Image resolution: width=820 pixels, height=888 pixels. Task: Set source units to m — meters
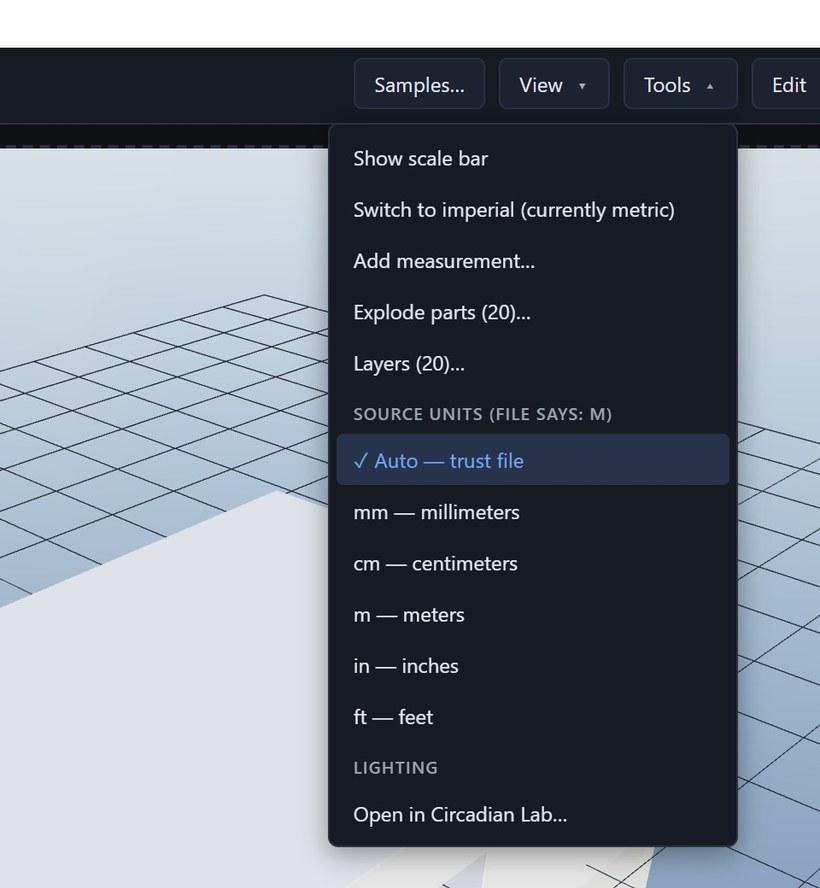pyautogui.click(x=533, y=615)
